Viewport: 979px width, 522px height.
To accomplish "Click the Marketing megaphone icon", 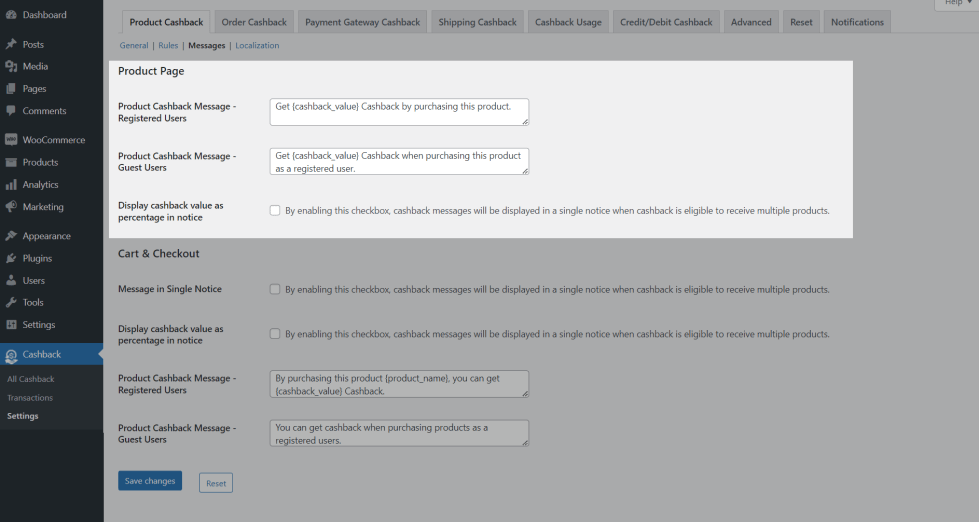I will click(11, 207).
